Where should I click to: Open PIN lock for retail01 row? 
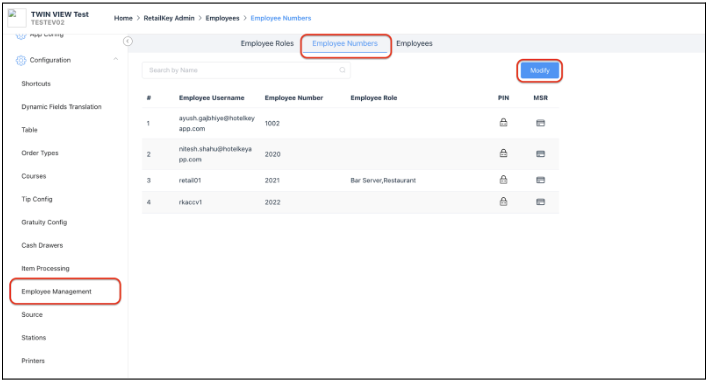503,180
